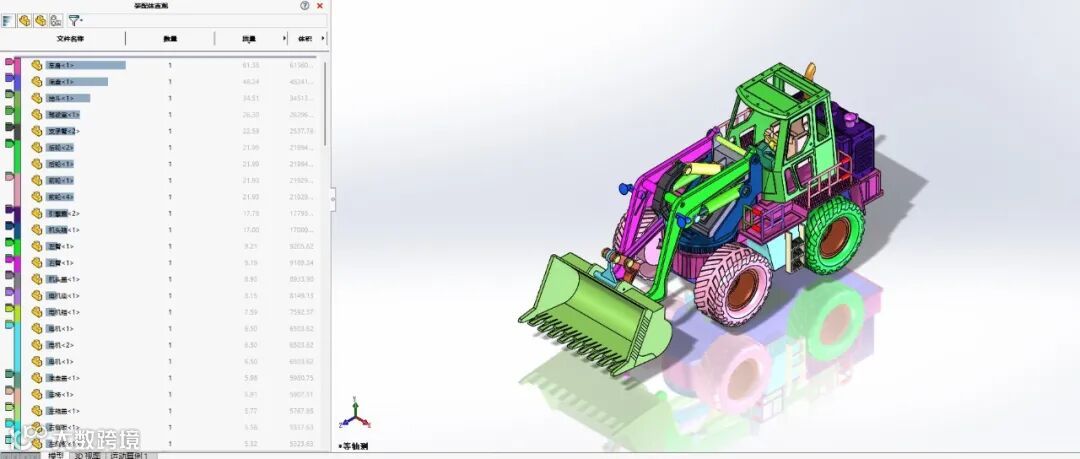Collapse panel using the side splitter handle
Screen dimensions: 1080x459
pyautogui.click(x=333, y=198)
